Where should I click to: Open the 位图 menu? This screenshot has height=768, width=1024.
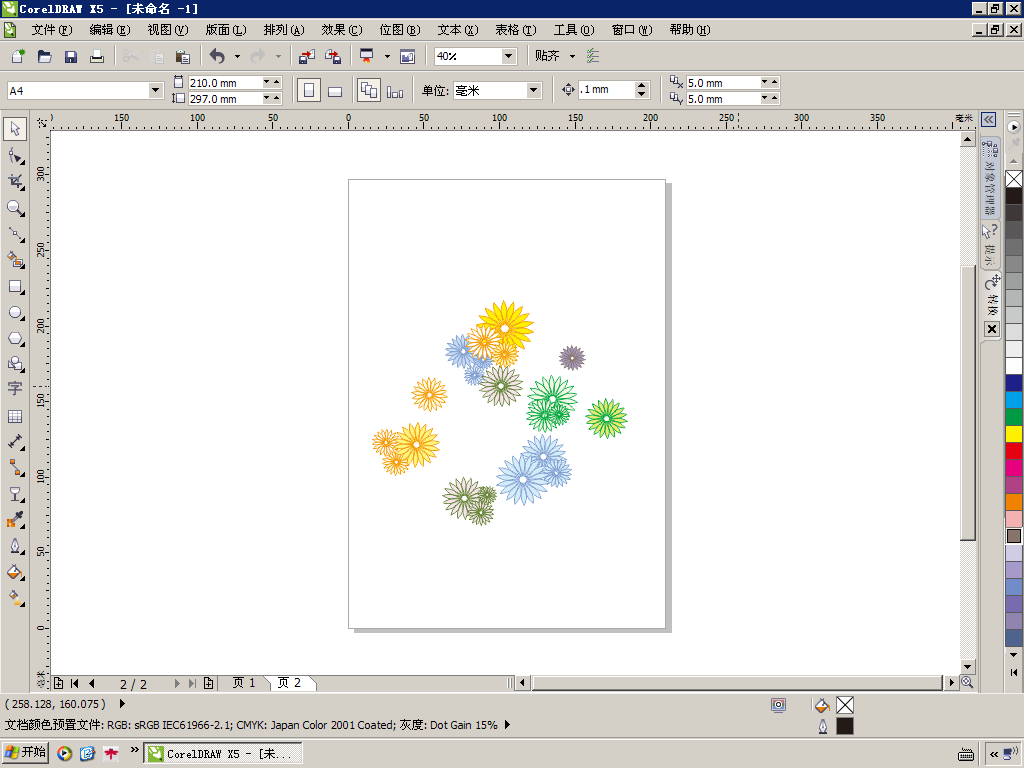(400, 30)
